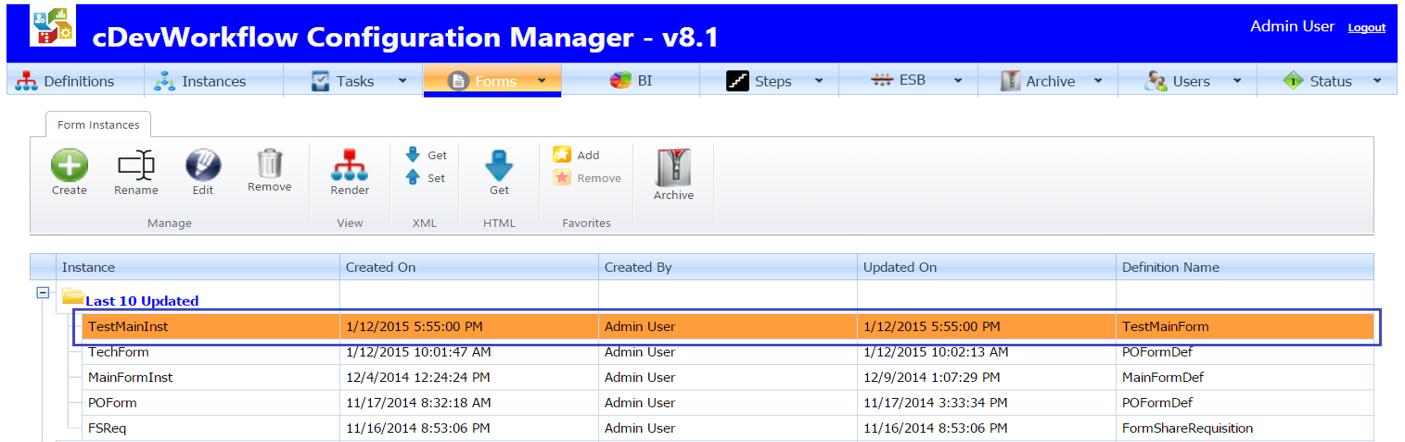Expand the Tasks menu dropdown arrow
This screenshot has width=1405, height=442.
click(x=402, y=81)
